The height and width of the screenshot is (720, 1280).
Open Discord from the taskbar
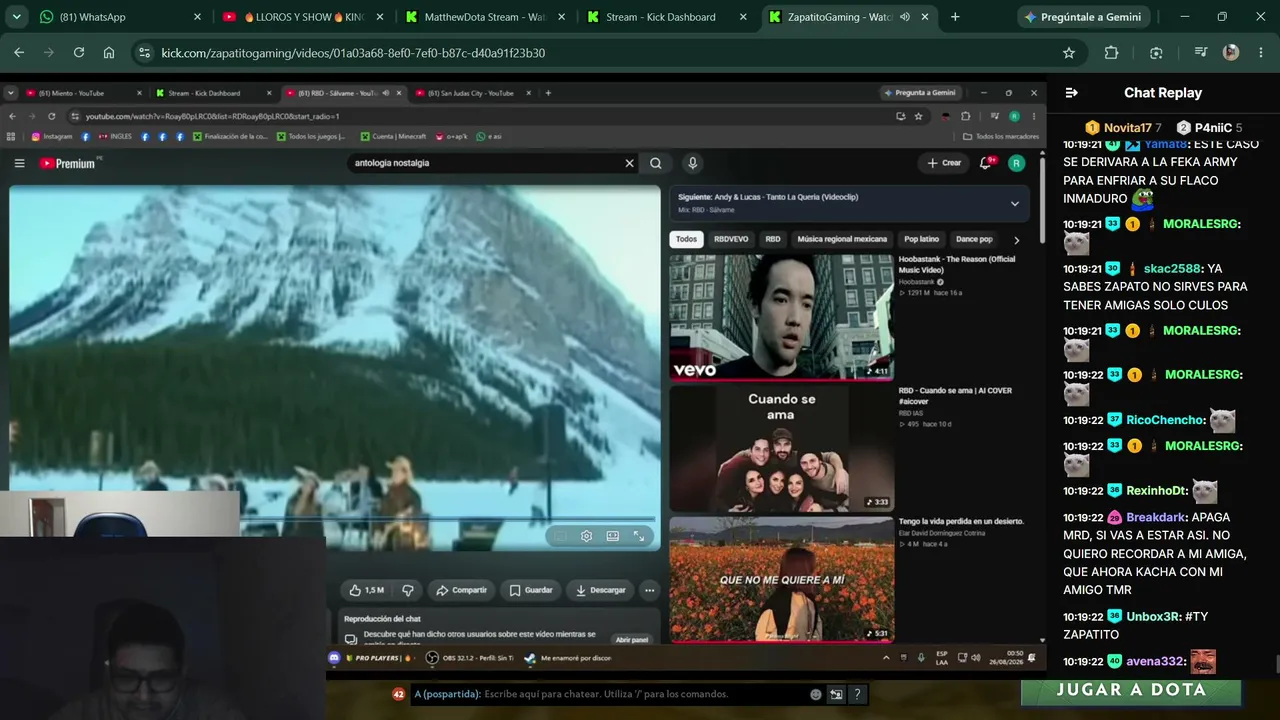[334, 658]
